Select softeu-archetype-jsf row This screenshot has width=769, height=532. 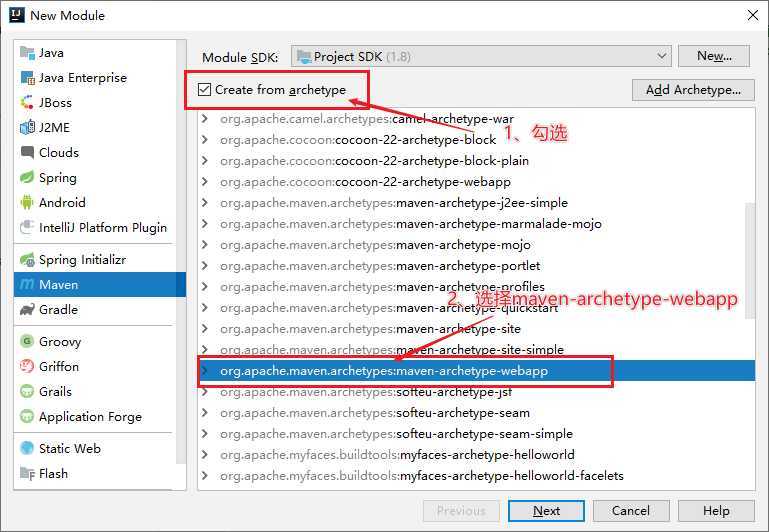tap(476, 392)
